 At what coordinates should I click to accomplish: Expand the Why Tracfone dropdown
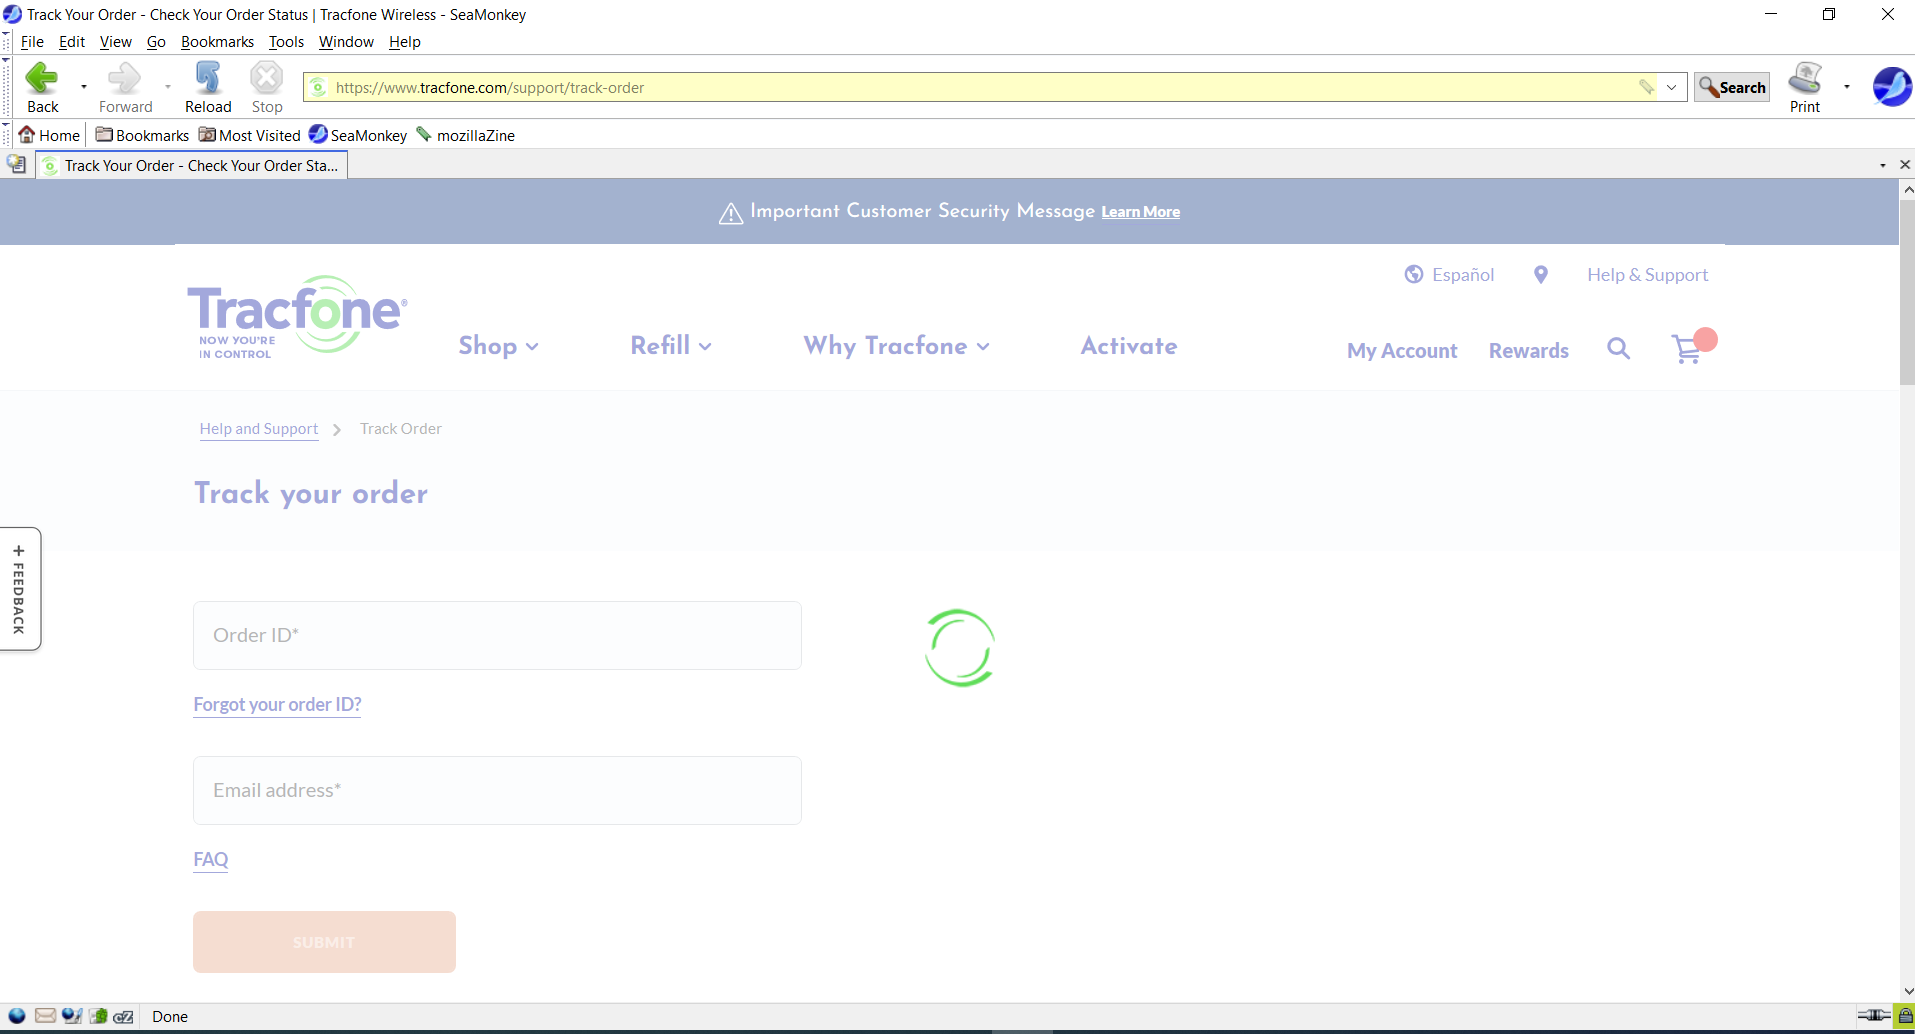[896, 346]
